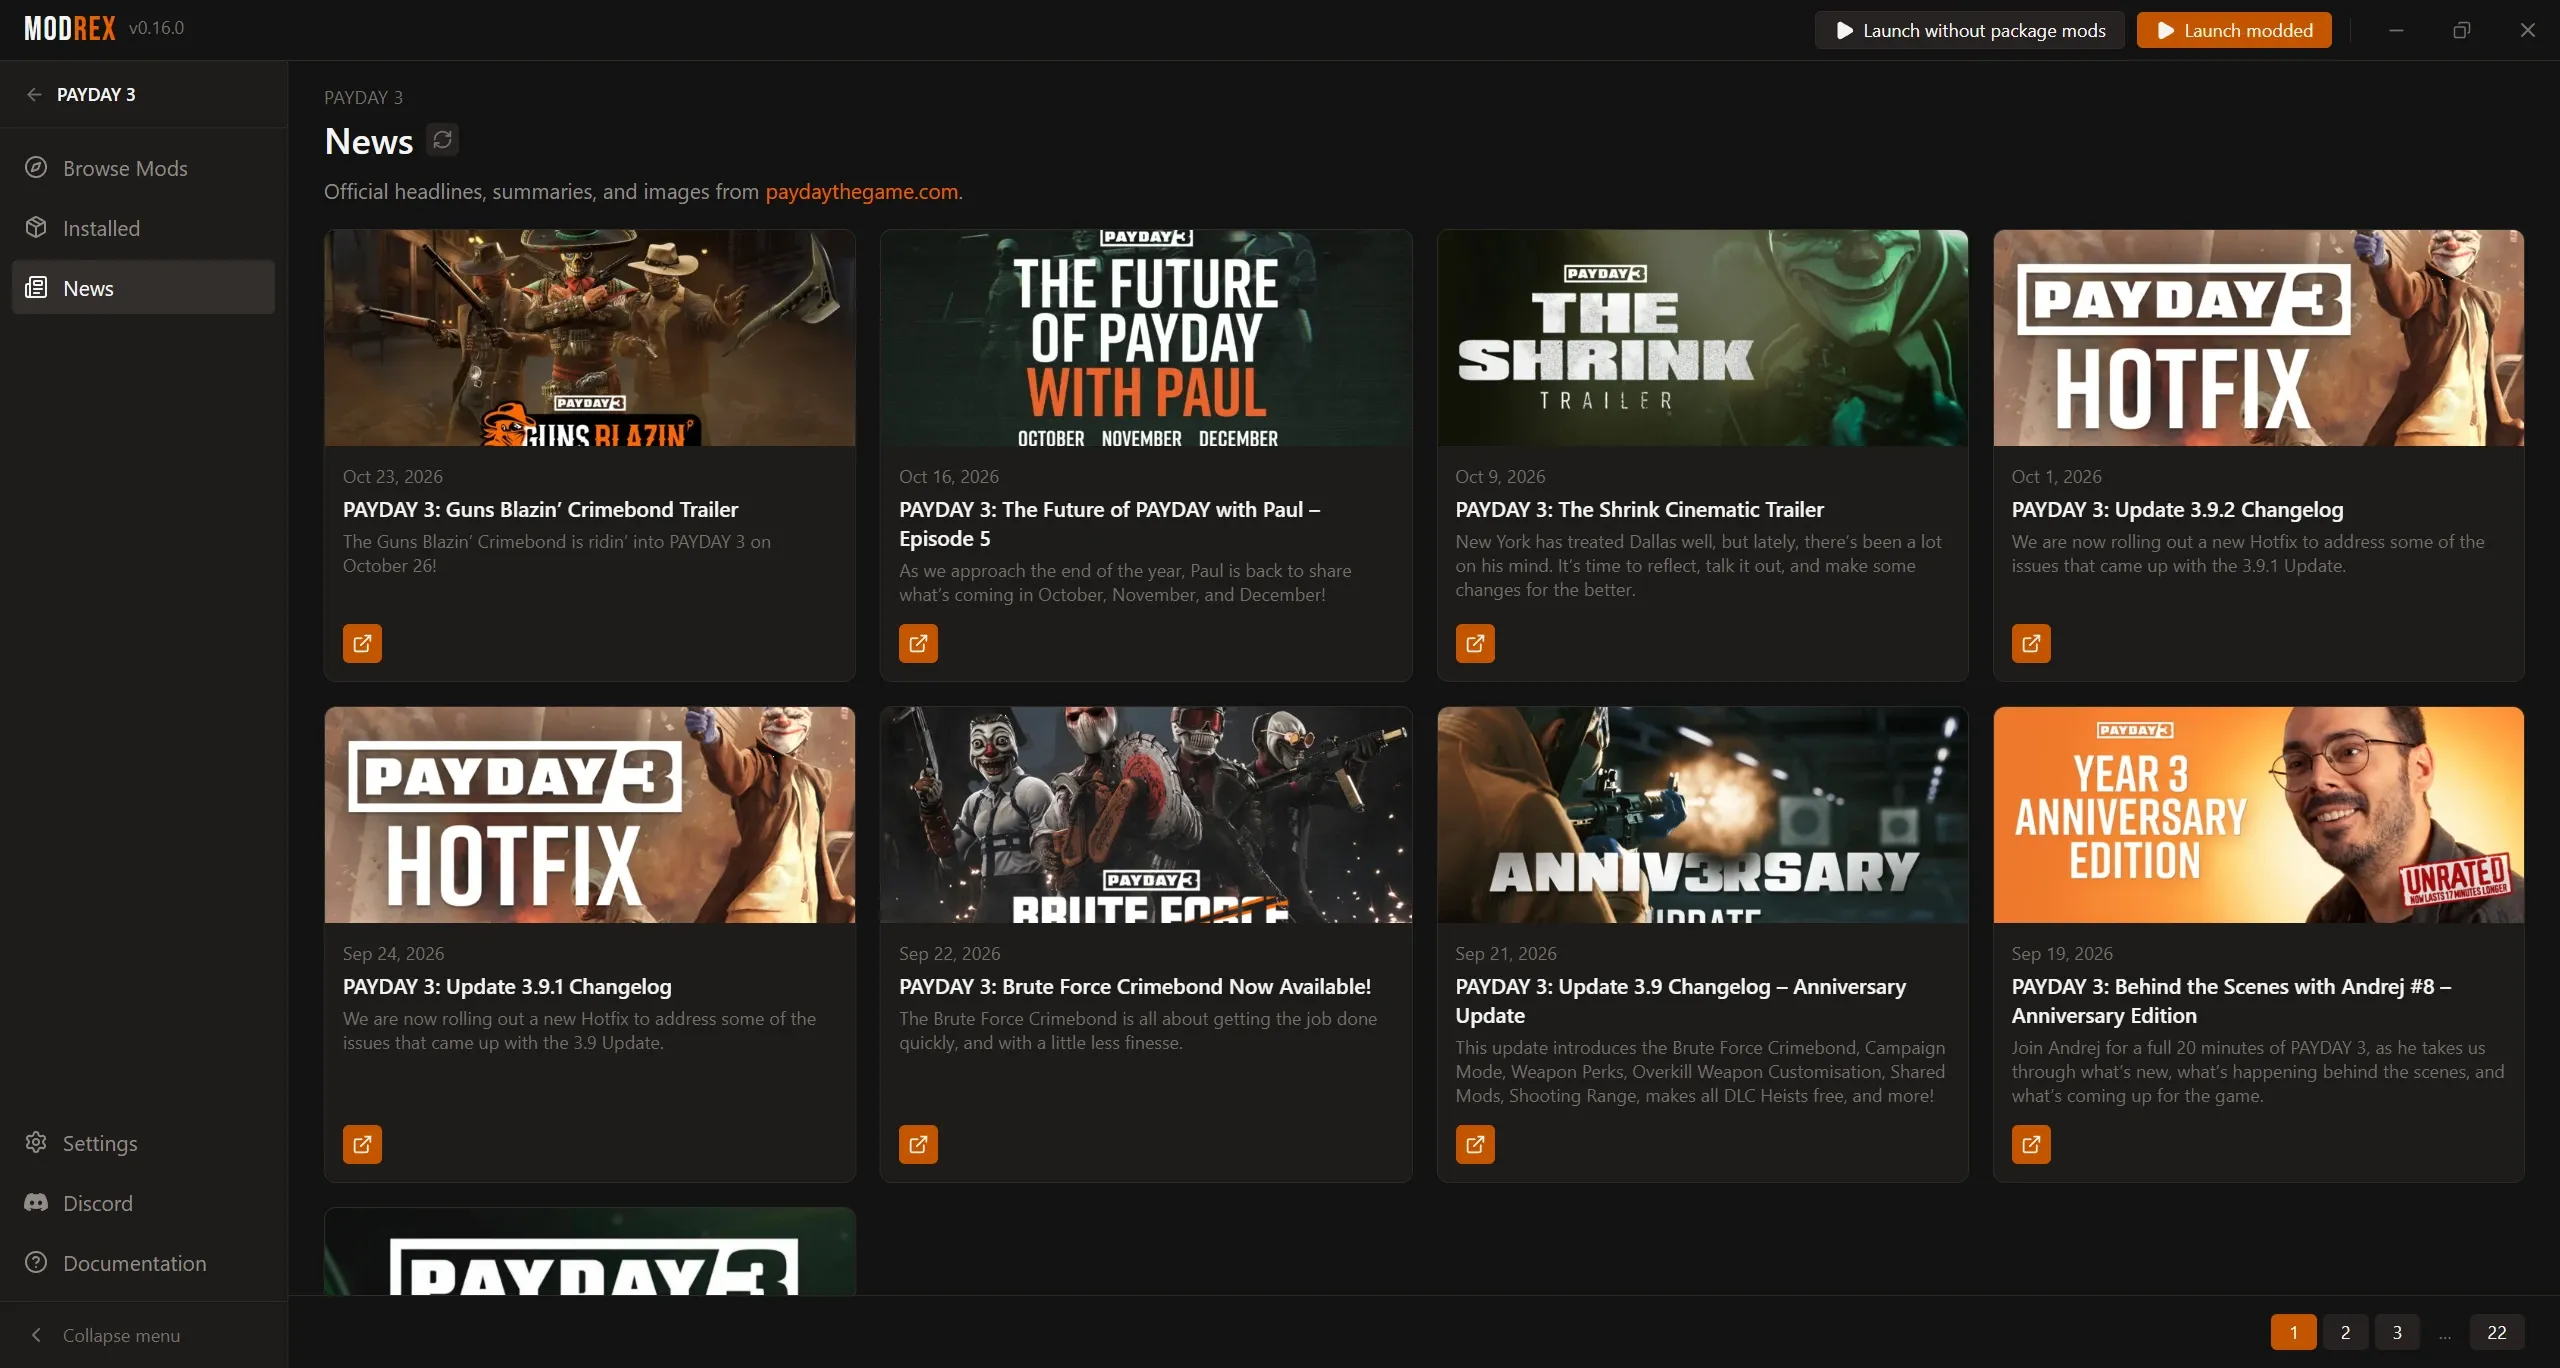
Task: Close the ModRex window
Action: (x=2528, y=30)
